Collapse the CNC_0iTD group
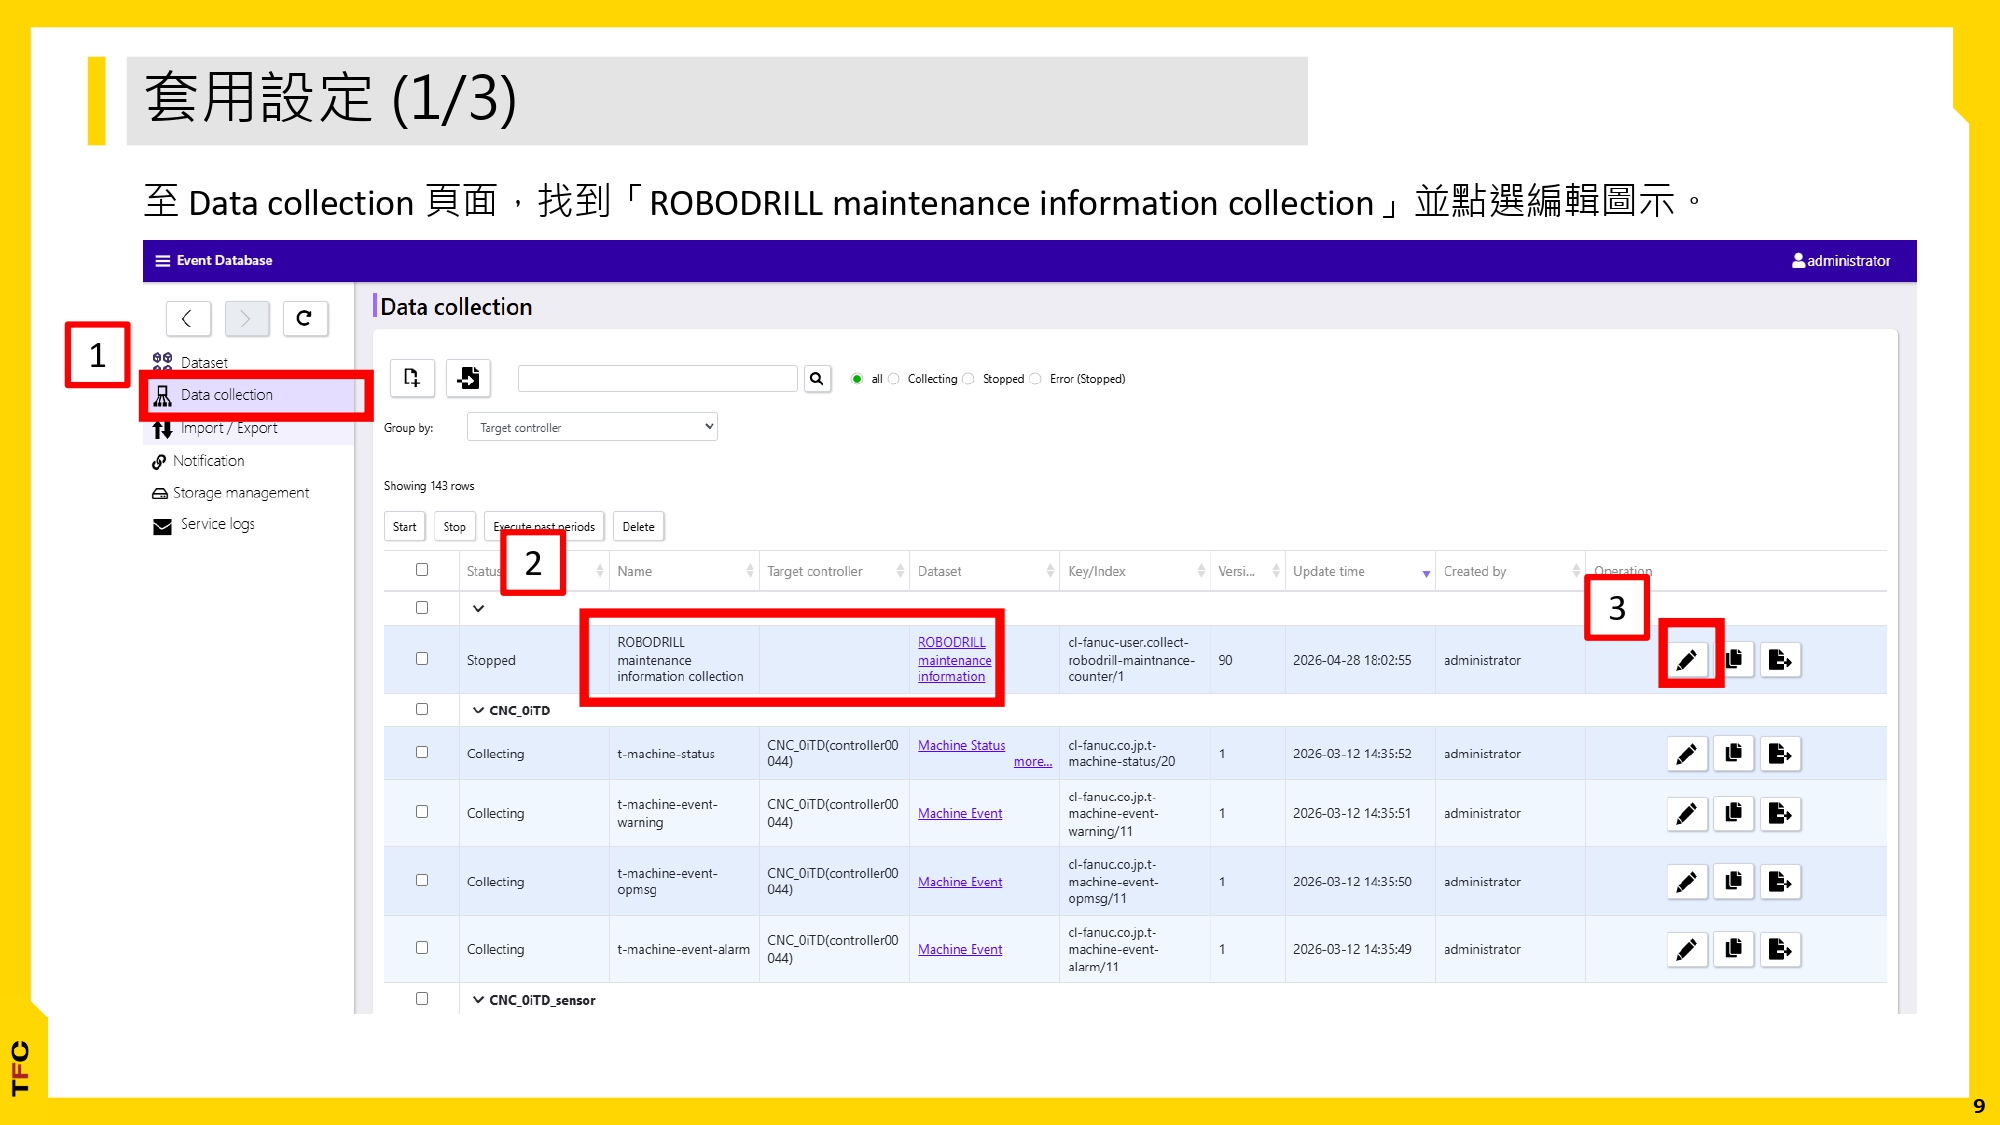Screen dimensions: 2000x1125 click(x=478, y=710)
